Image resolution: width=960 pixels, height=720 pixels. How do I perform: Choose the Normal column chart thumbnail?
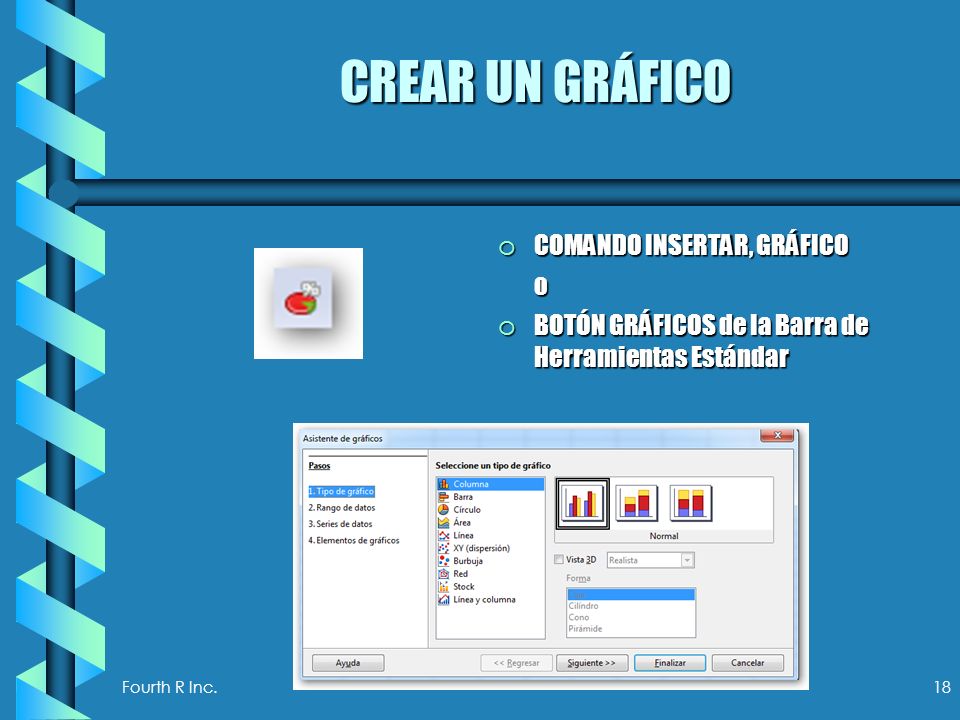click(x=582, y=503)
